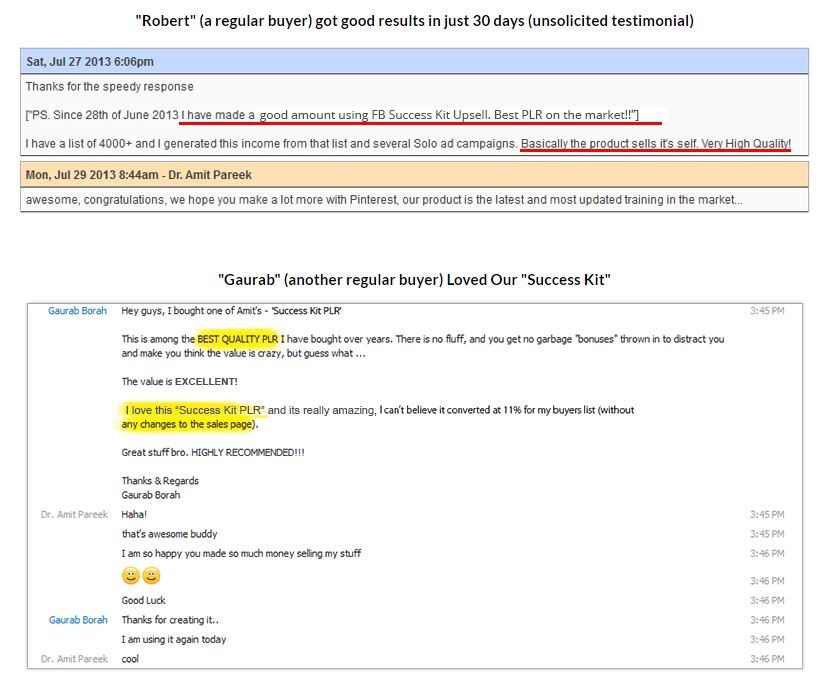
Task: Click "Thanks for the speedy response" line
Action: coord(110,86)
